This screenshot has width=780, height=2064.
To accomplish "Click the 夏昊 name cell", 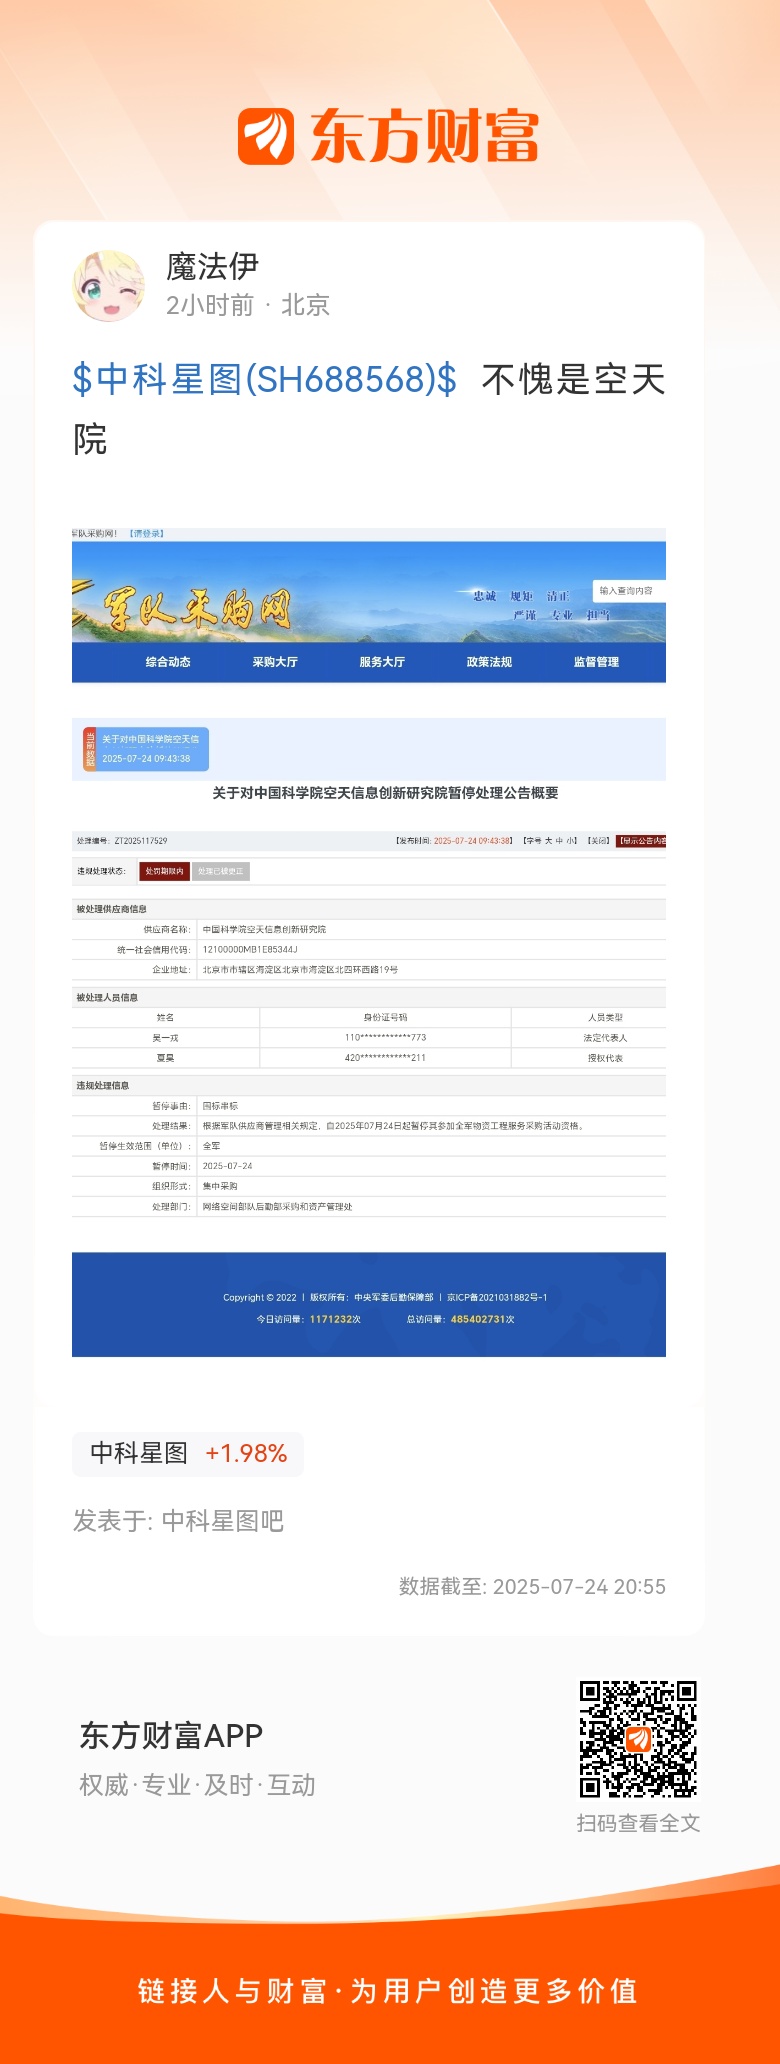I will point(165,1058).
